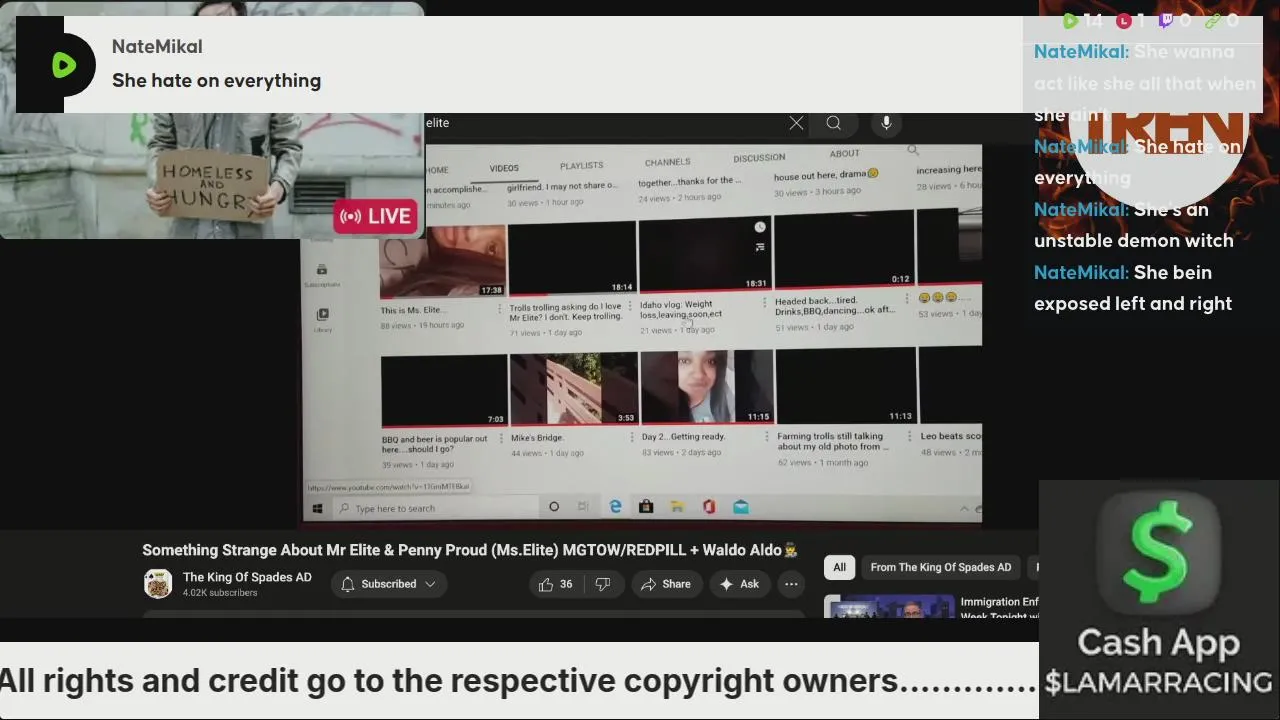Open 'Idaho vlog: Weight loss' video title
The height and width of the screenshot is (720, 1280).
681,309
